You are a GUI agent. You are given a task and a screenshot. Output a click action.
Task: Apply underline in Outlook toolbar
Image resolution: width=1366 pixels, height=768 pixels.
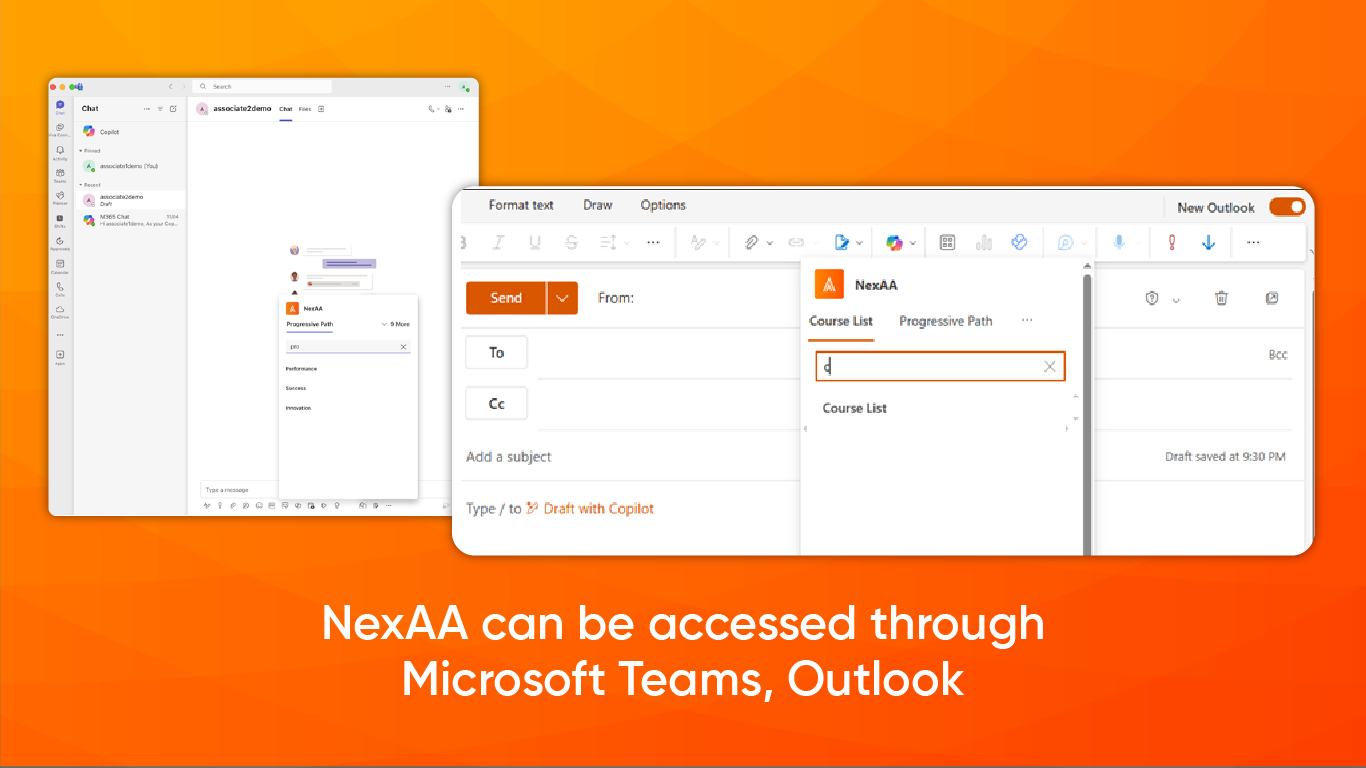coord(535,242)
